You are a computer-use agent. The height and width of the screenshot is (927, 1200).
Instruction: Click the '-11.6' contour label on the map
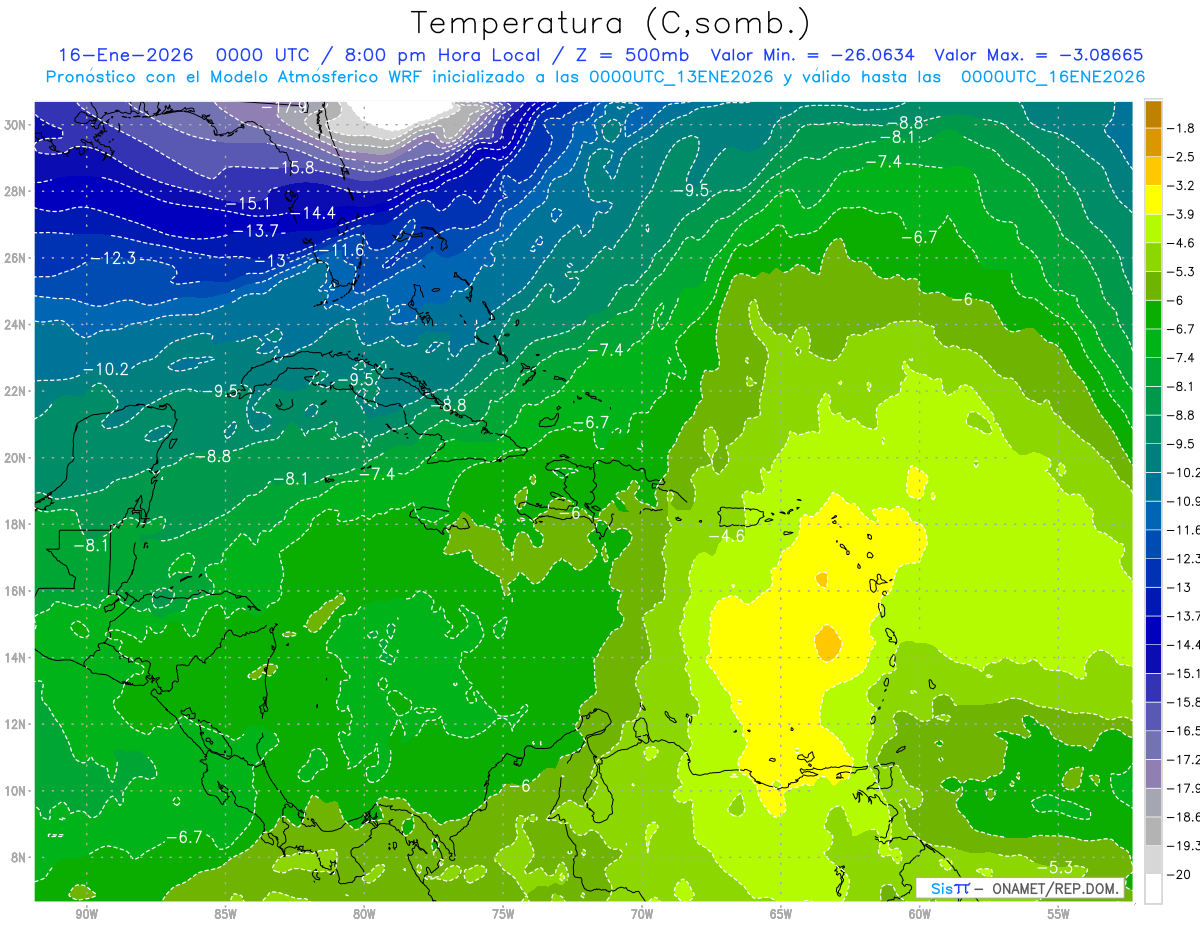tap(342, 249)
